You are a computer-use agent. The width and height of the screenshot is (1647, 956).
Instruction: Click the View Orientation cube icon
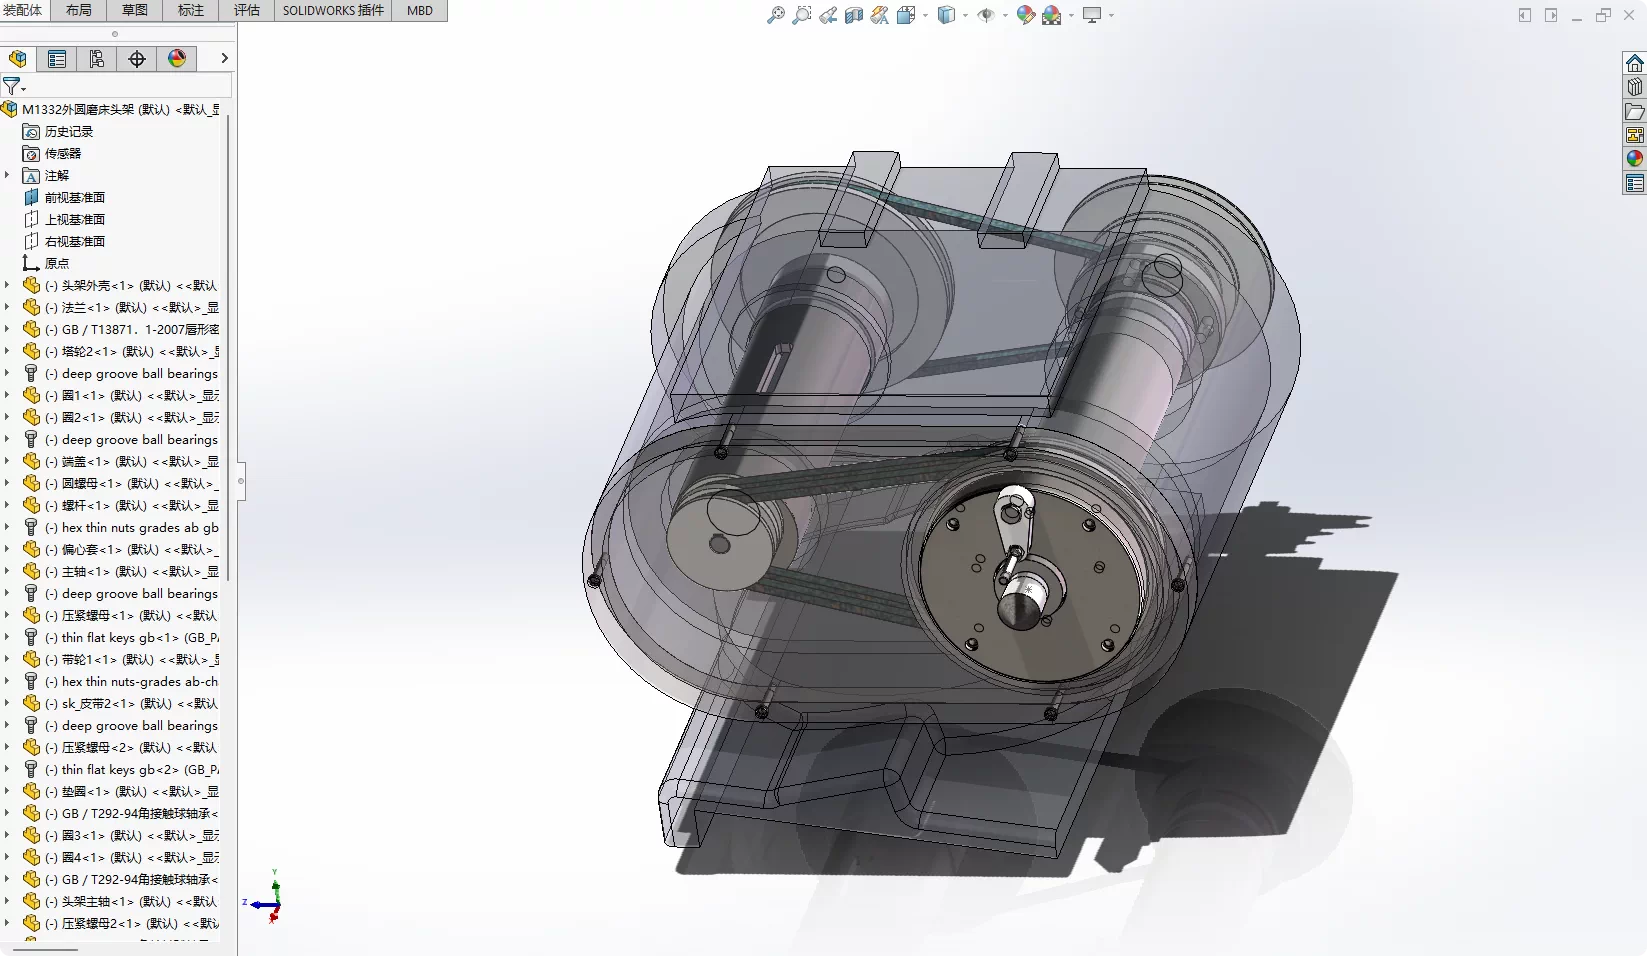tap(906, 15)
